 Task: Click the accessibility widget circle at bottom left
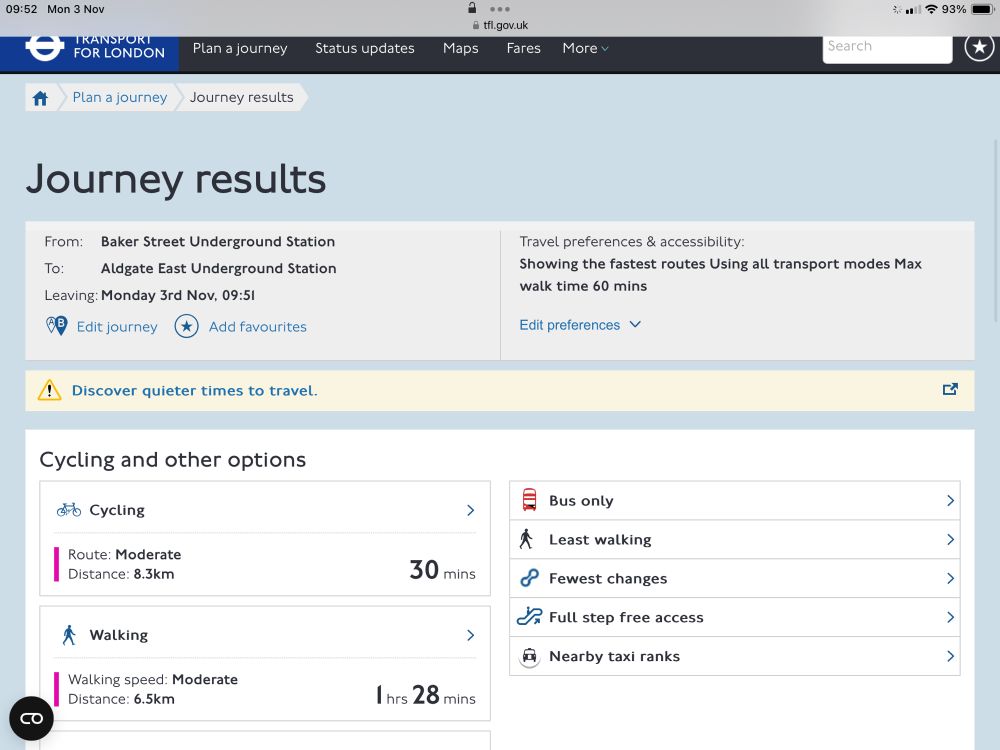pos(31,718)
